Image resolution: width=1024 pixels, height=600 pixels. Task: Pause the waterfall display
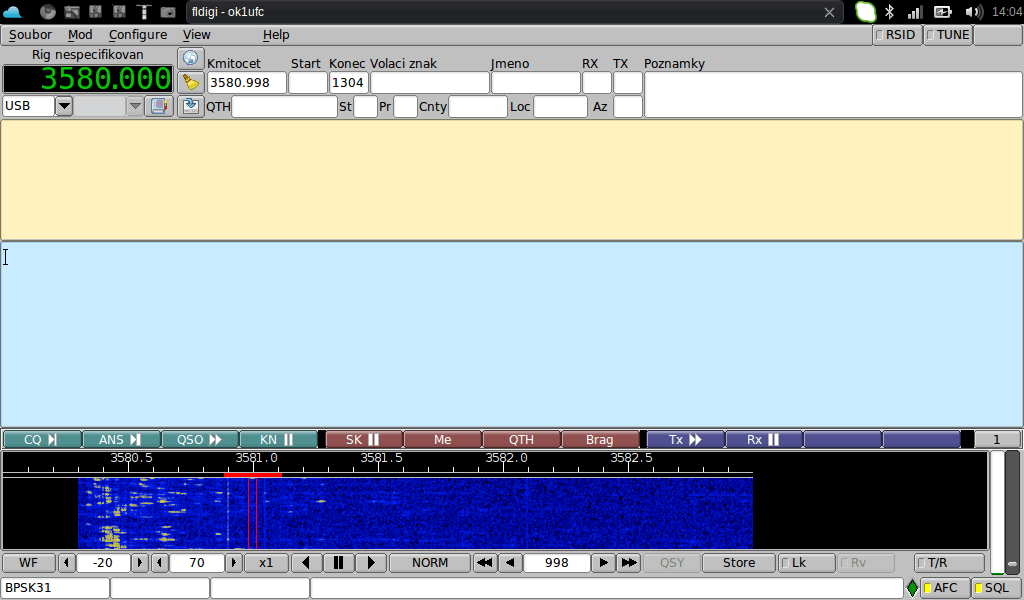[x=338, y=563]
